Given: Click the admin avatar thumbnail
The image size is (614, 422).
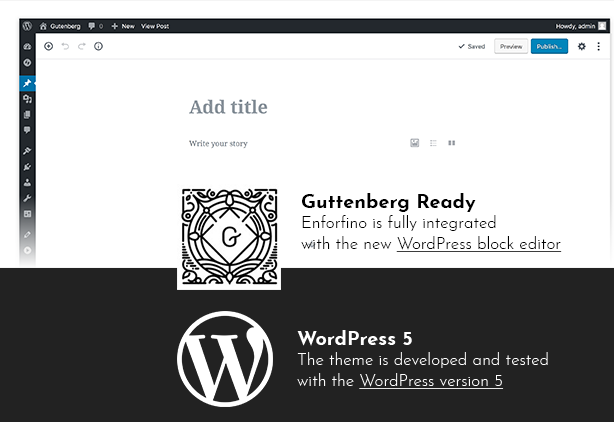Looking at the screenshot, I should pos(602,26).
